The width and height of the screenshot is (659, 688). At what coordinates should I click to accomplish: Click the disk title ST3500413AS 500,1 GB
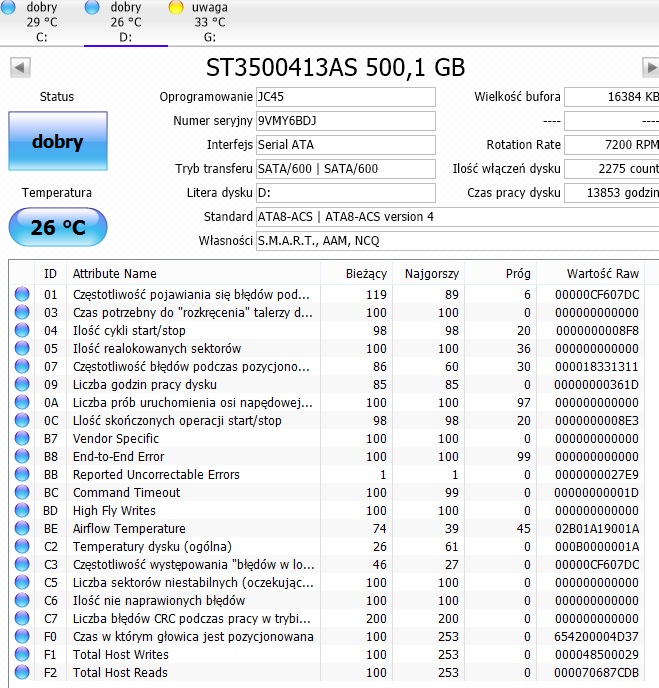[x=335, y=68]
